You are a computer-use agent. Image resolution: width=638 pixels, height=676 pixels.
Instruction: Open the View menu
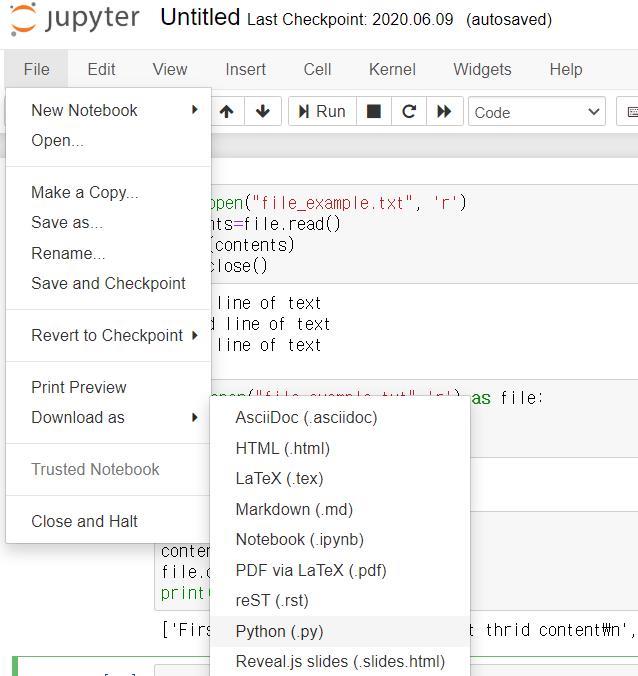170,69
